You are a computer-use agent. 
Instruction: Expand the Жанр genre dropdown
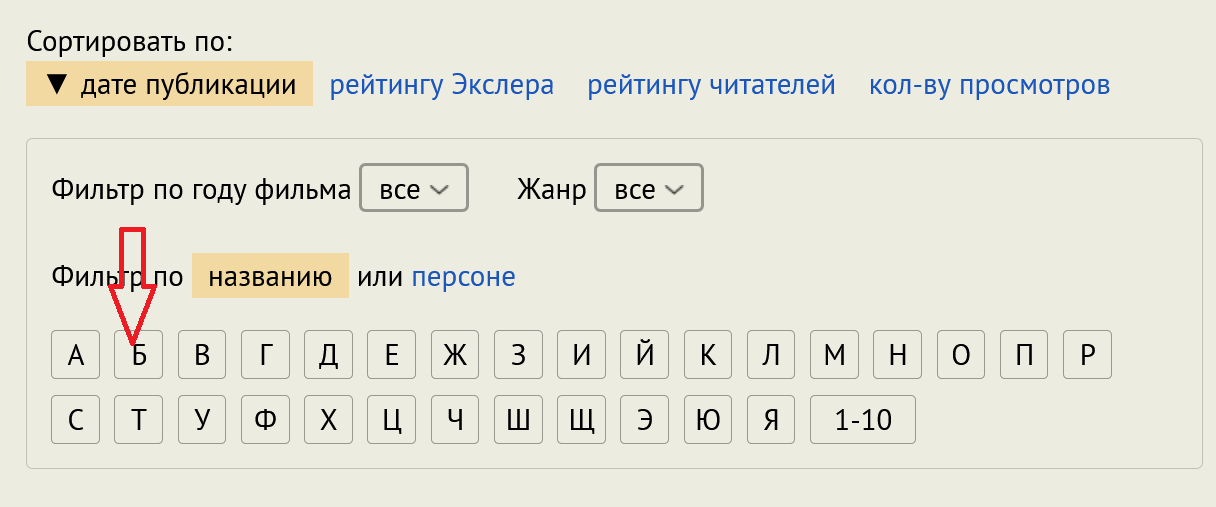[x=648, y=189]
